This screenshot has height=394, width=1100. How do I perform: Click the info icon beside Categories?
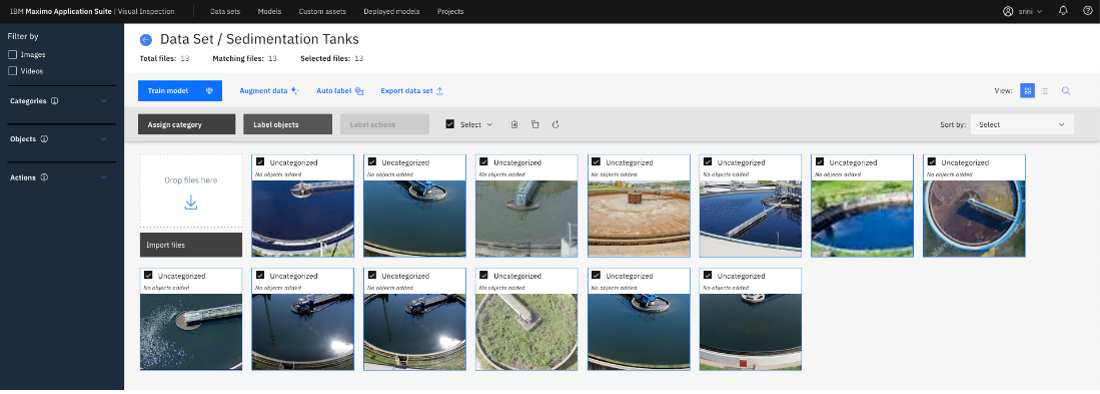click(55, 101)
